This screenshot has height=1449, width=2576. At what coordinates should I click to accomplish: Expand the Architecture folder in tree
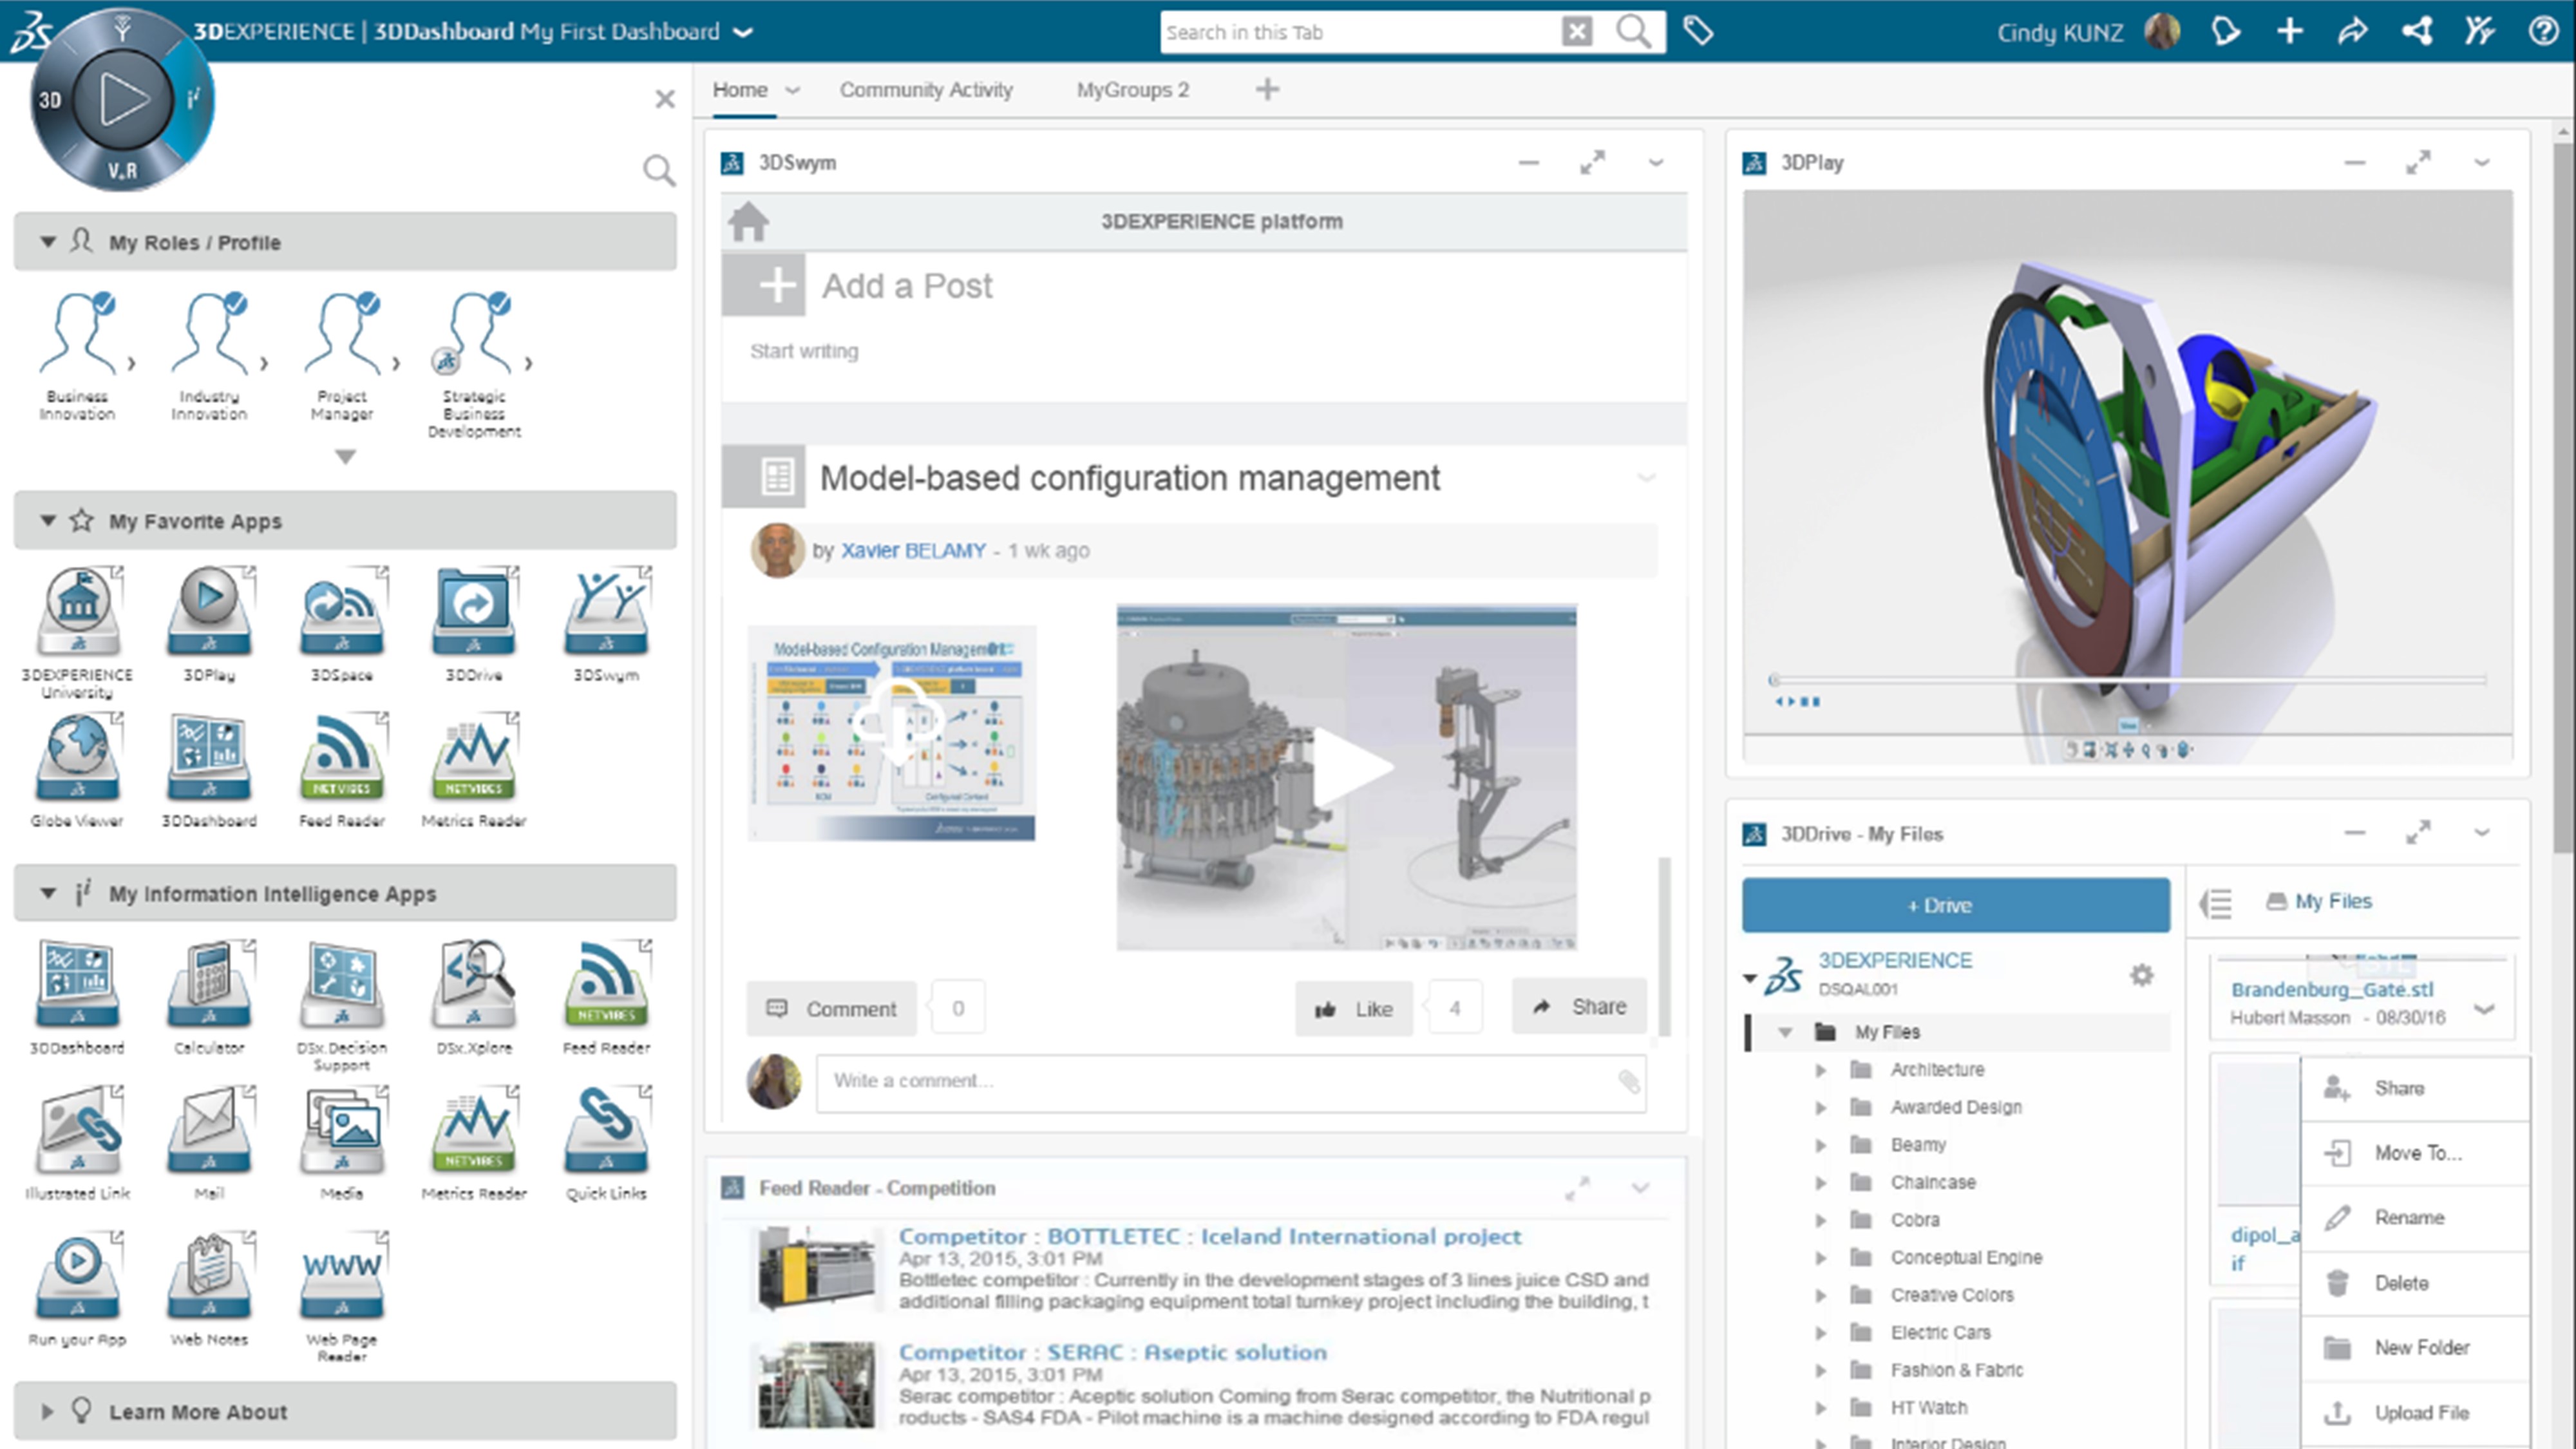point(1821,1070)
